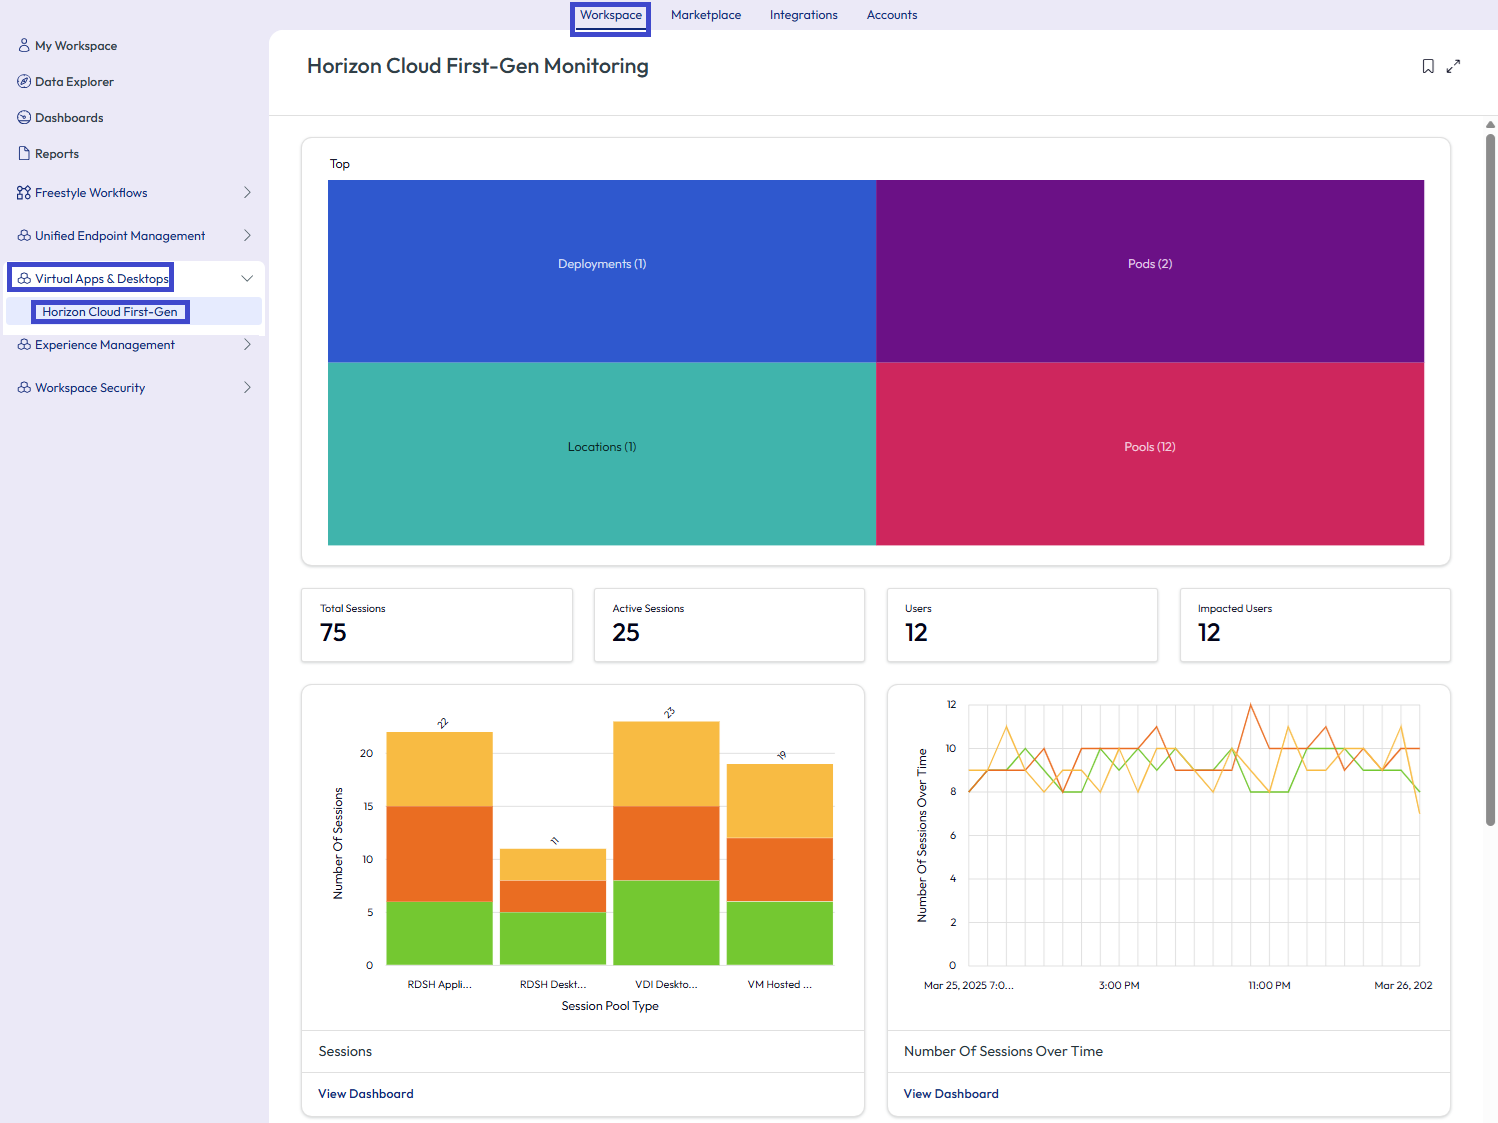
Task: Click the Experience Management icon
Action: [x=24, y=344]
